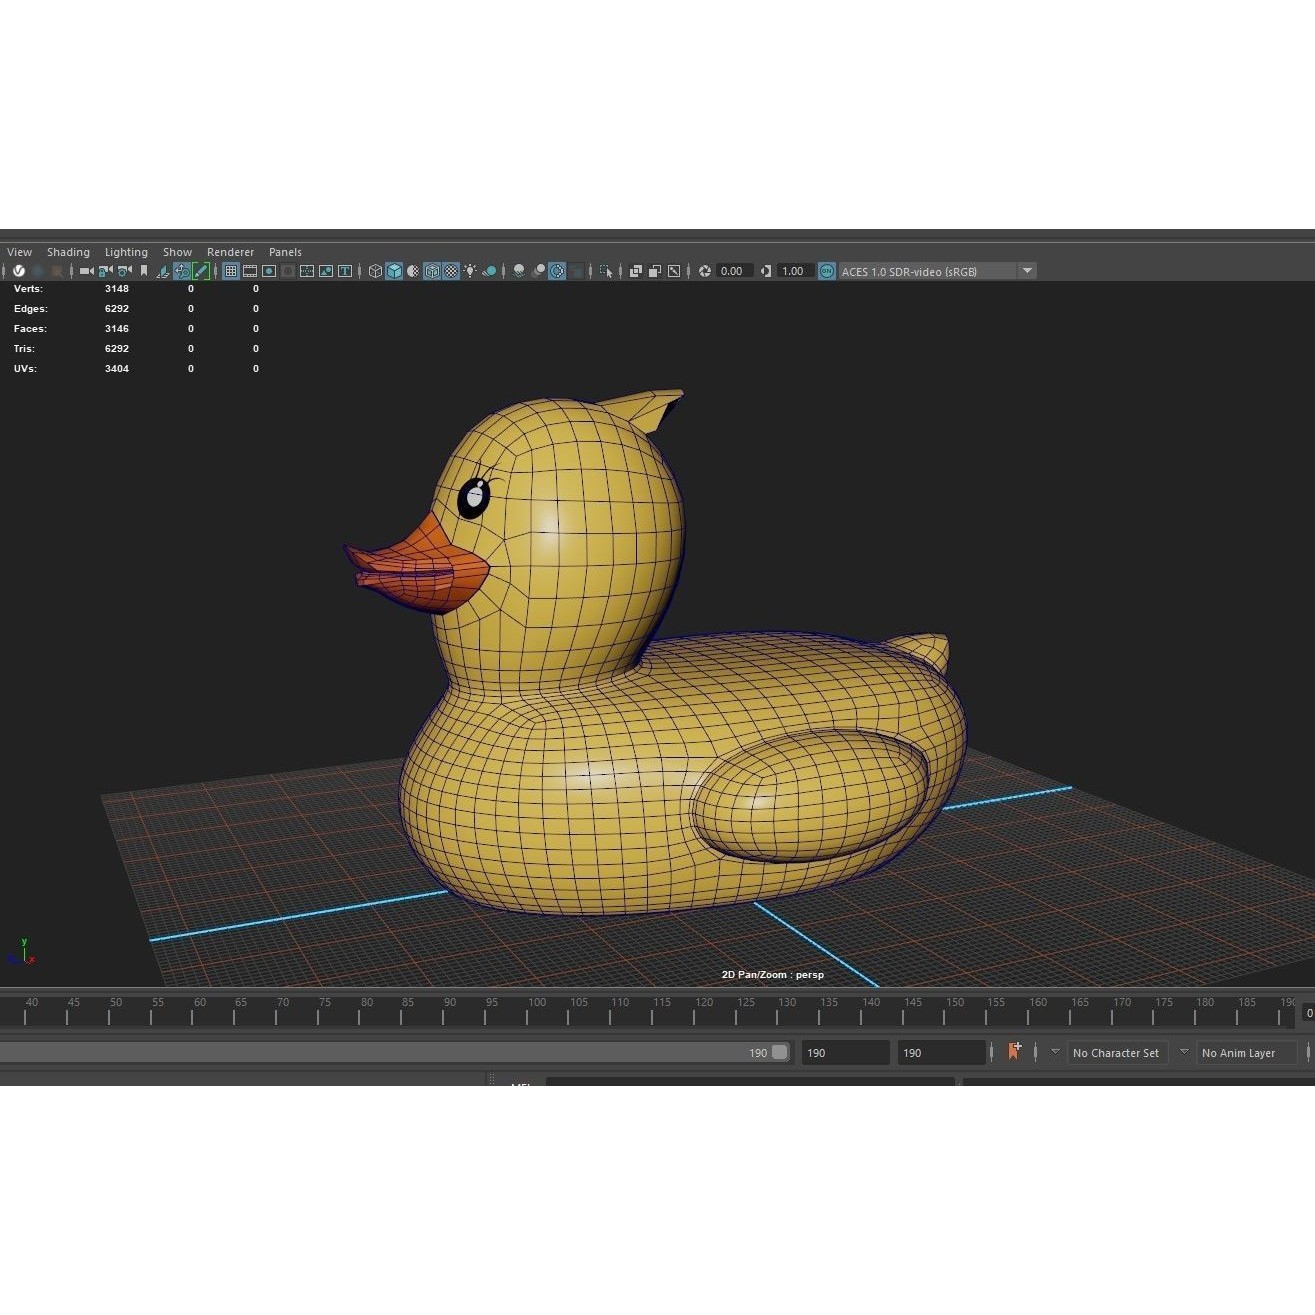The width and height of the screenshot is (1315, 1315).
Task: Open the No Character Set dropdown
Action: [x=1117, y=1052]
